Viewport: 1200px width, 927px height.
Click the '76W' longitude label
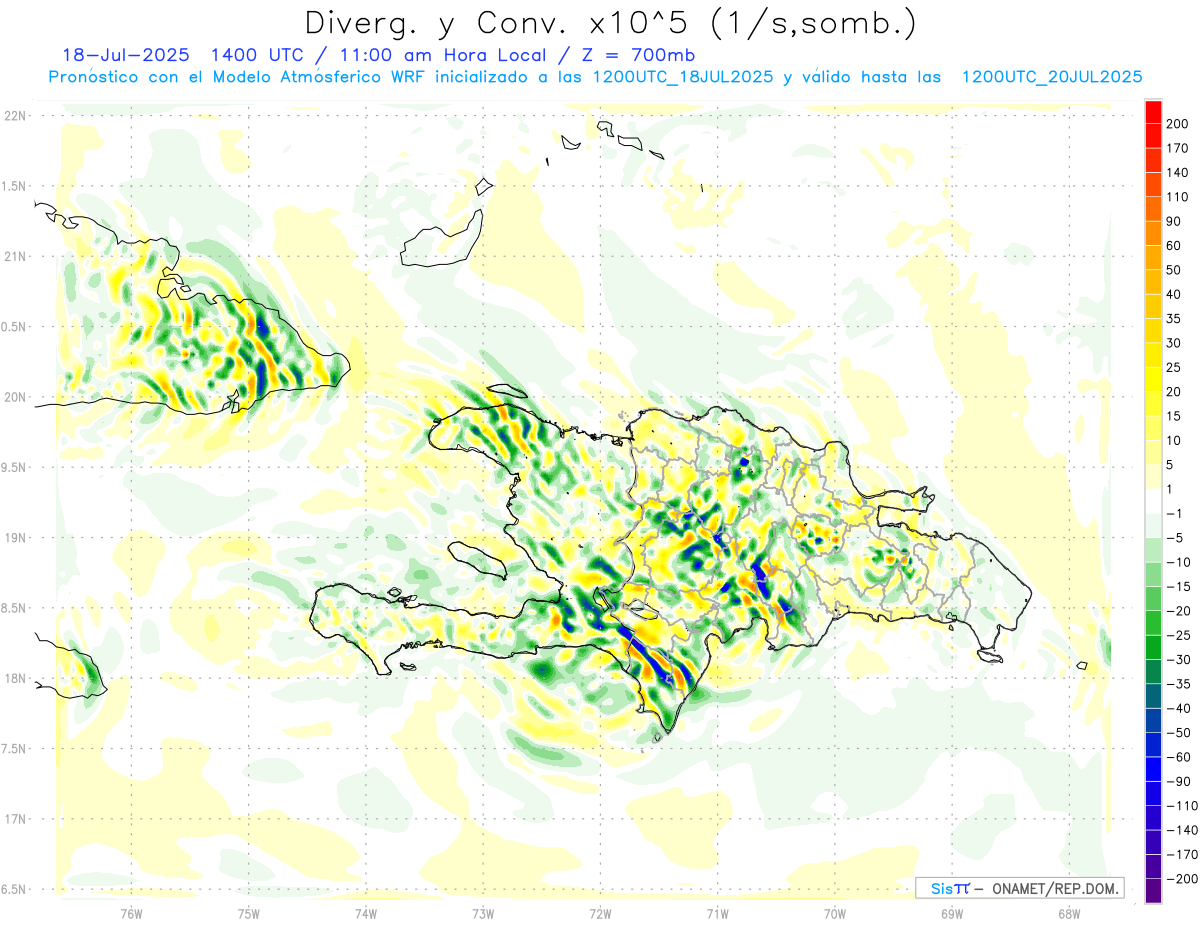131,913
